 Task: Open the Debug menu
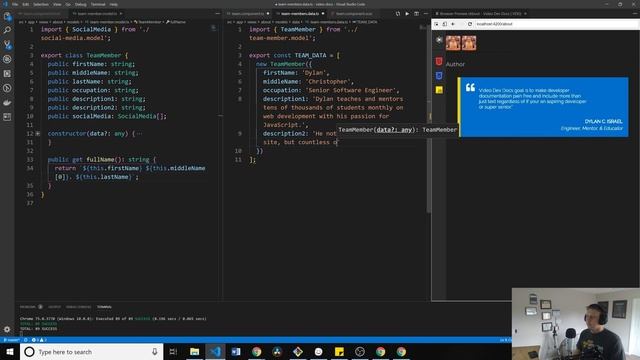point(80,4)
